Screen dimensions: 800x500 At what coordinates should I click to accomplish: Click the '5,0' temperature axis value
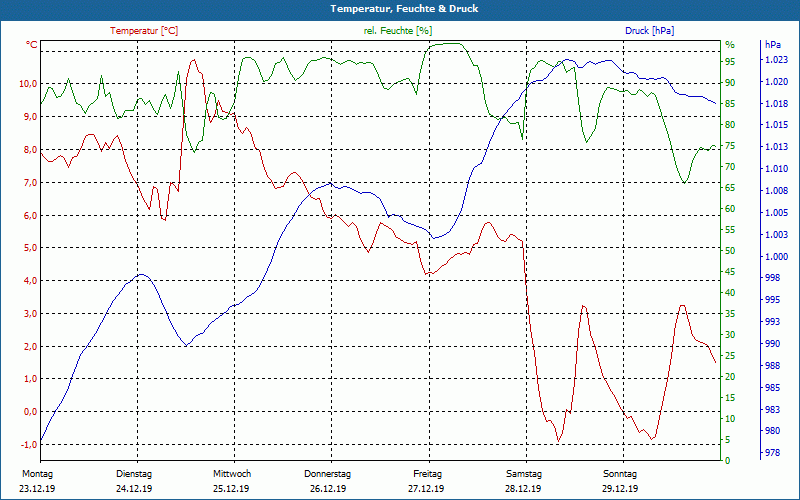(x=30, y=248)
